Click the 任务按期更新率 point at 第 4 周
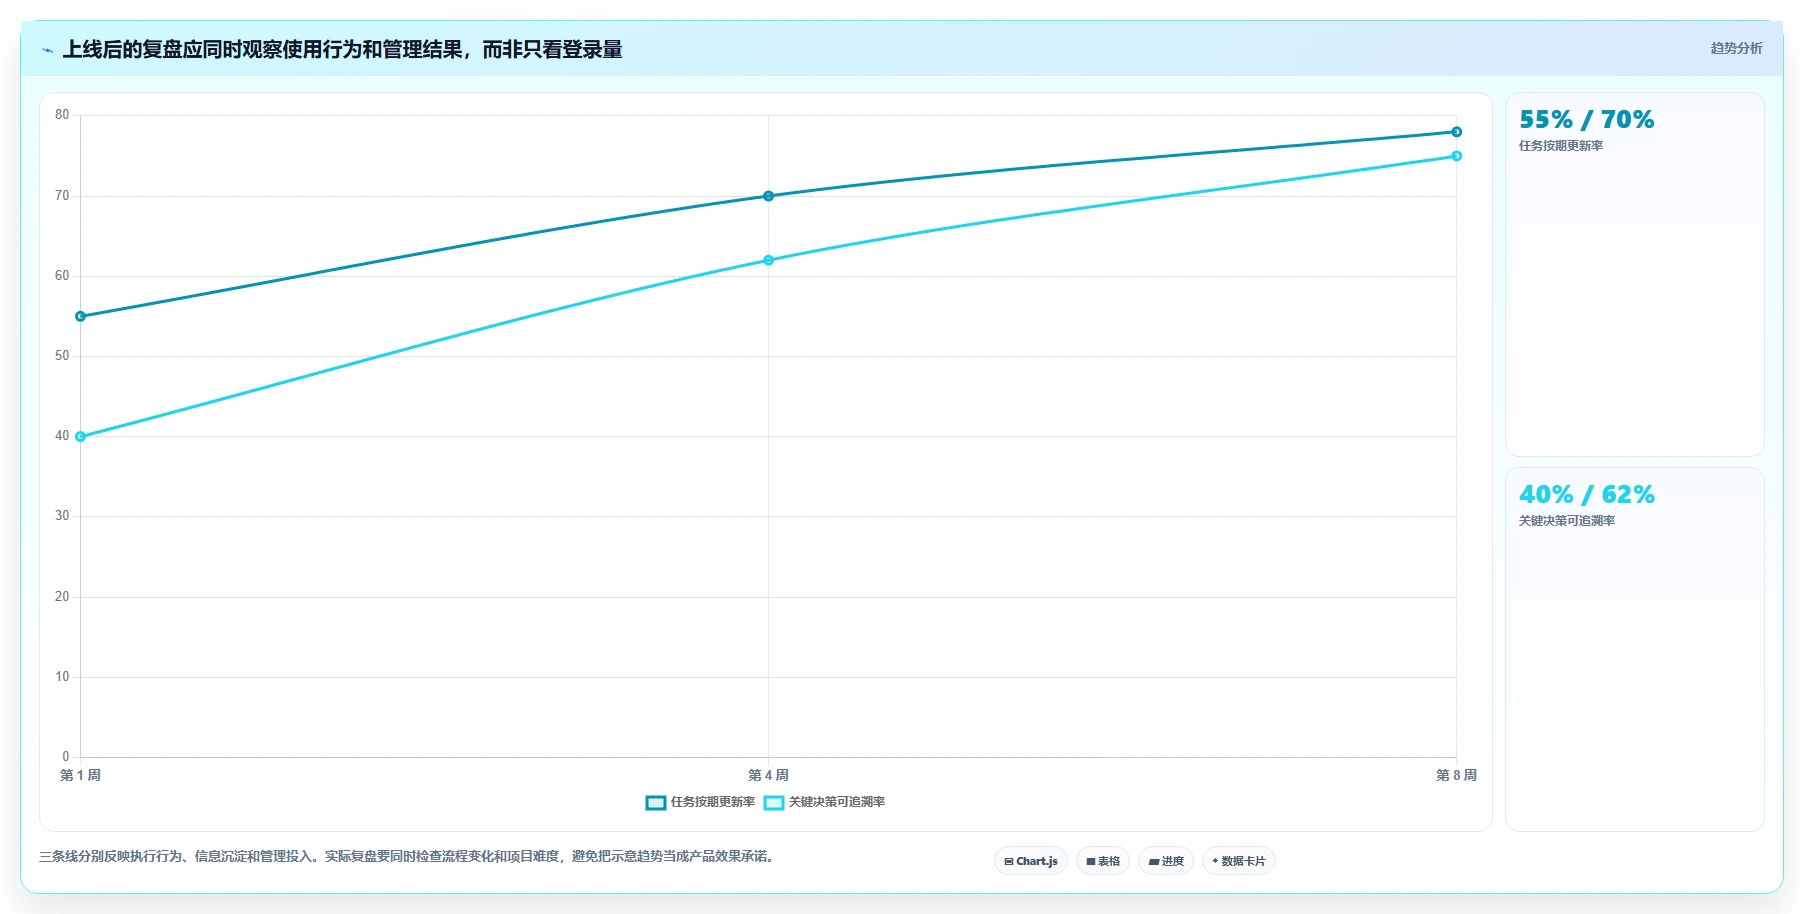1804x914 pixels. (x=768, y=196)
